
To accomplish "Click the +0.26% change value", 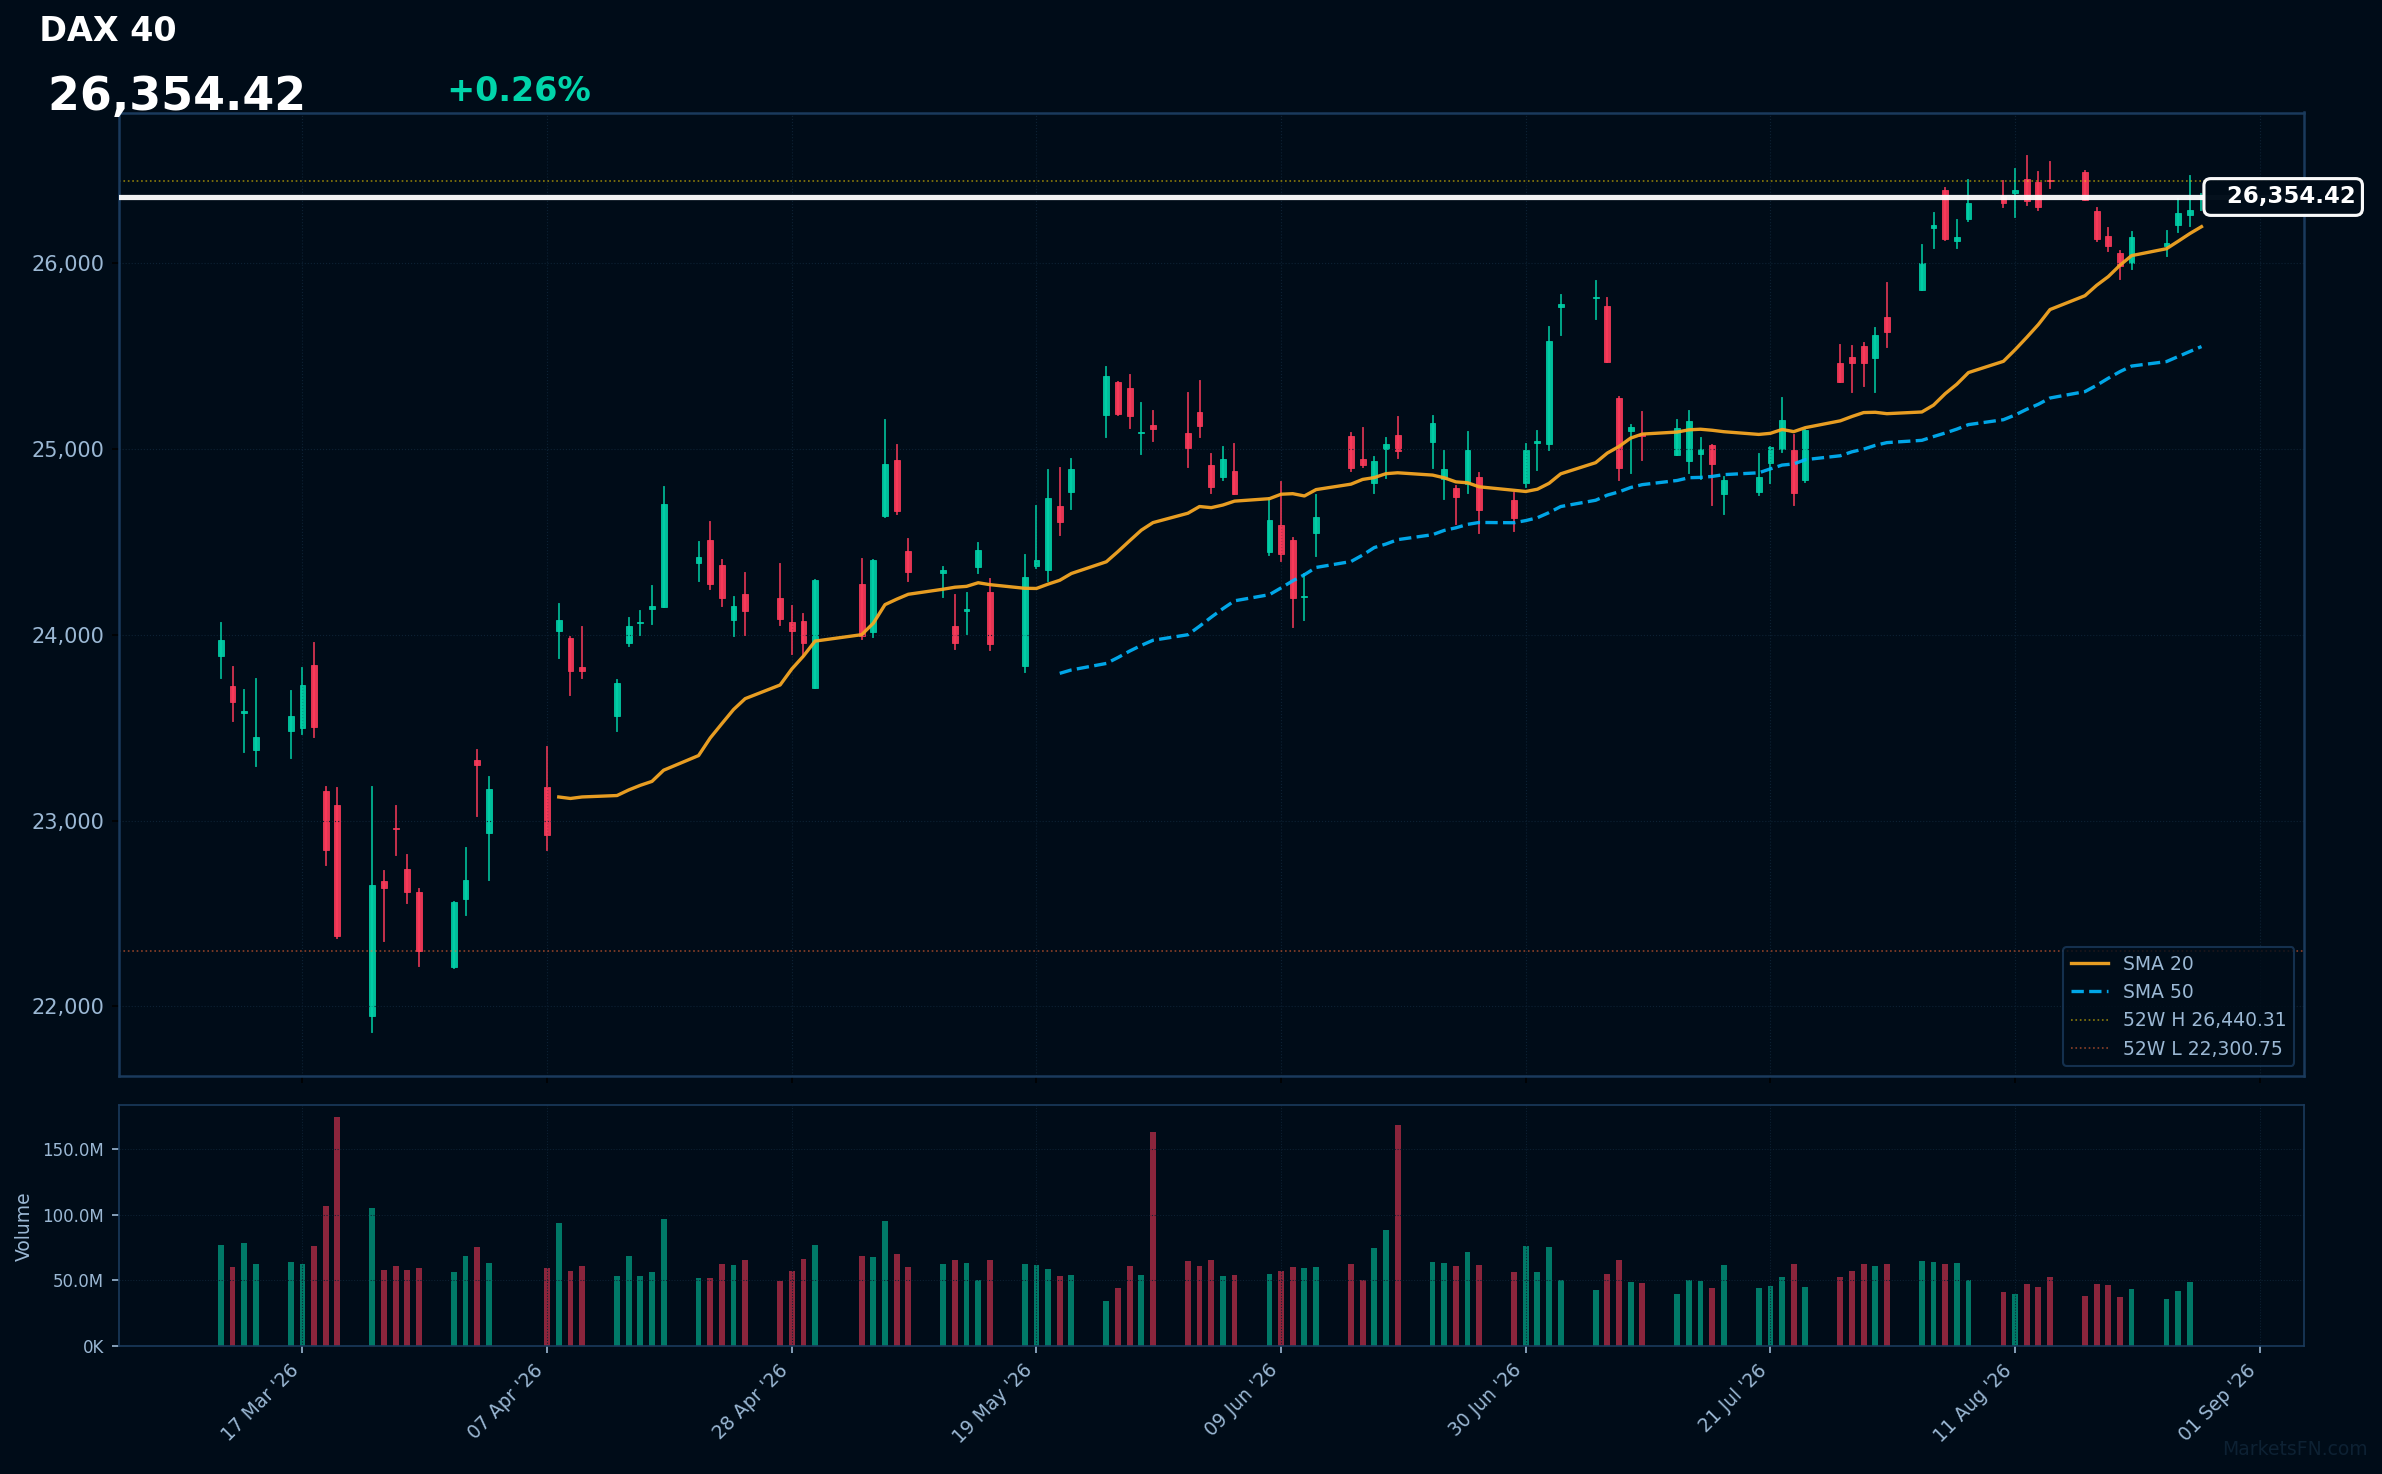I will pos(519,90).
